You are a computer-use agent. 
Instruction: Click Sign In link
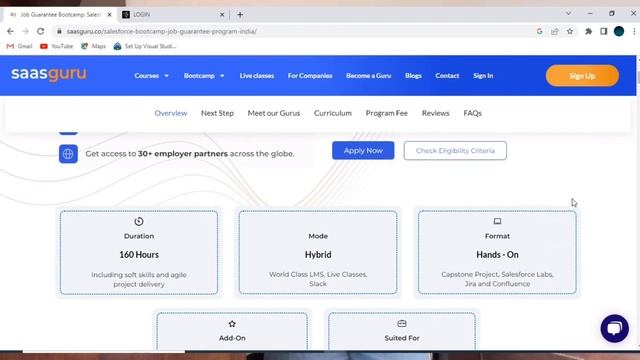tap(483, 76)
